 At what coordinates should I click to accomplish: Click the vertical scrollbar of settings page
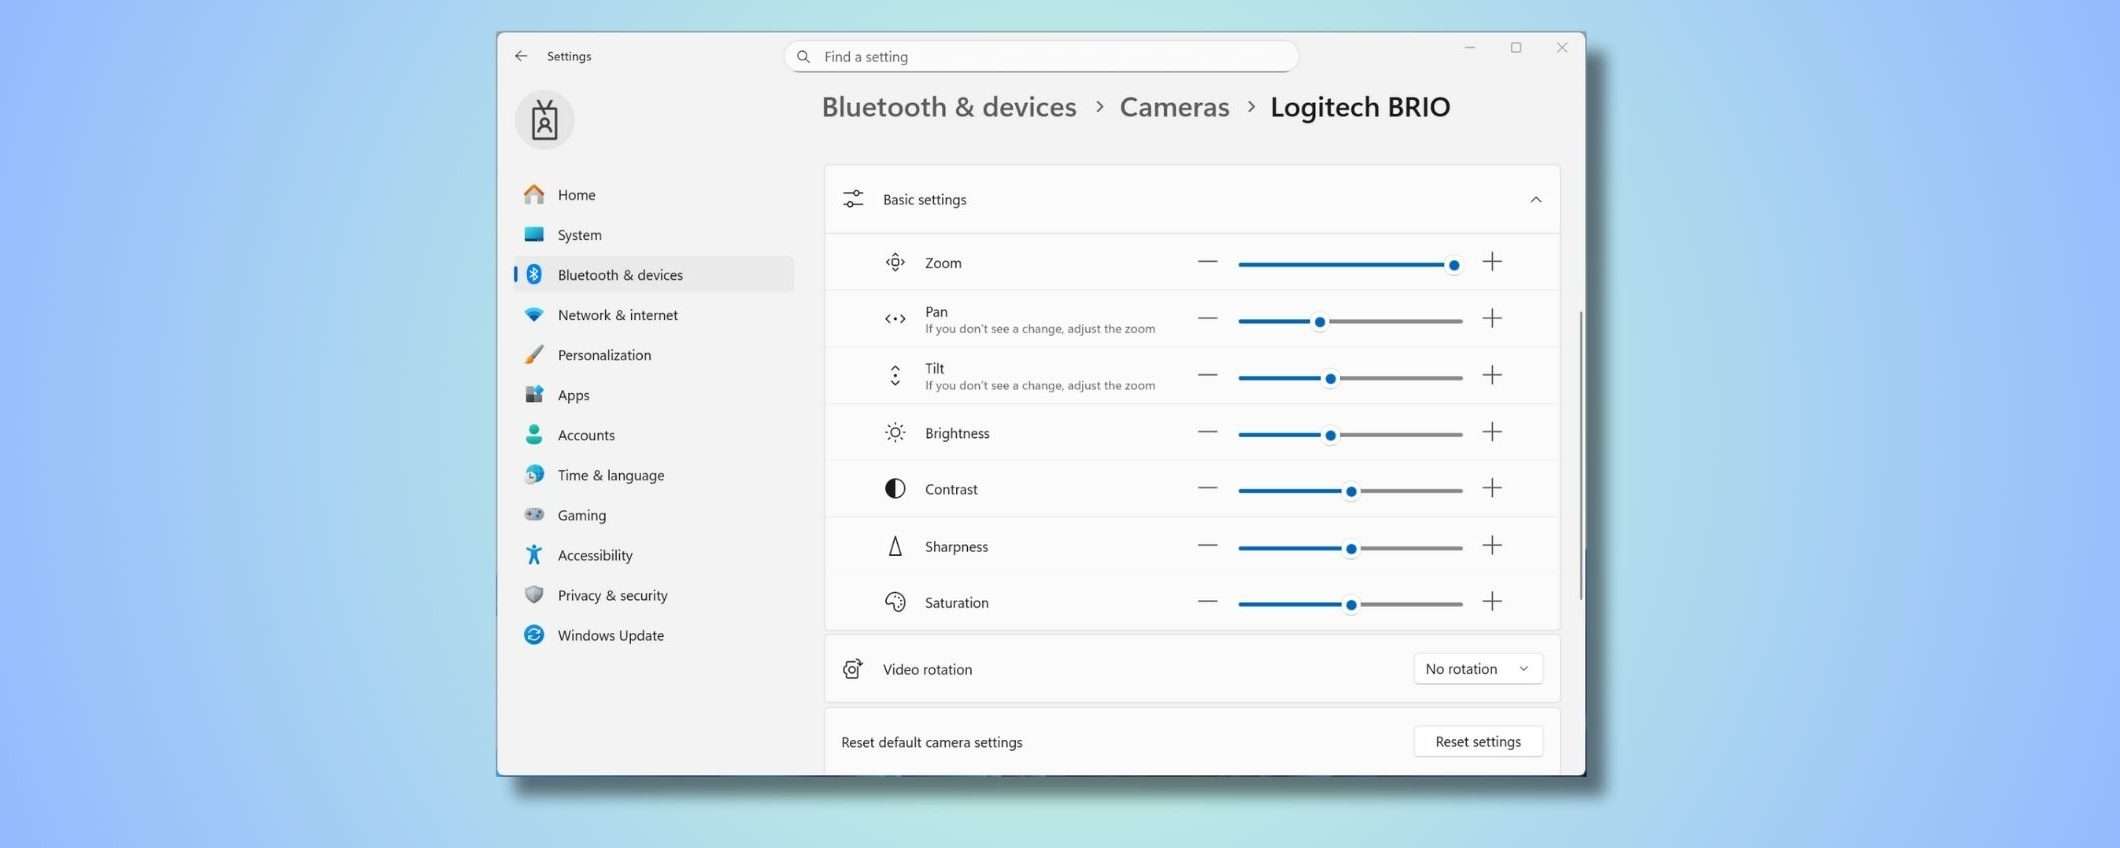point(1580,455)
